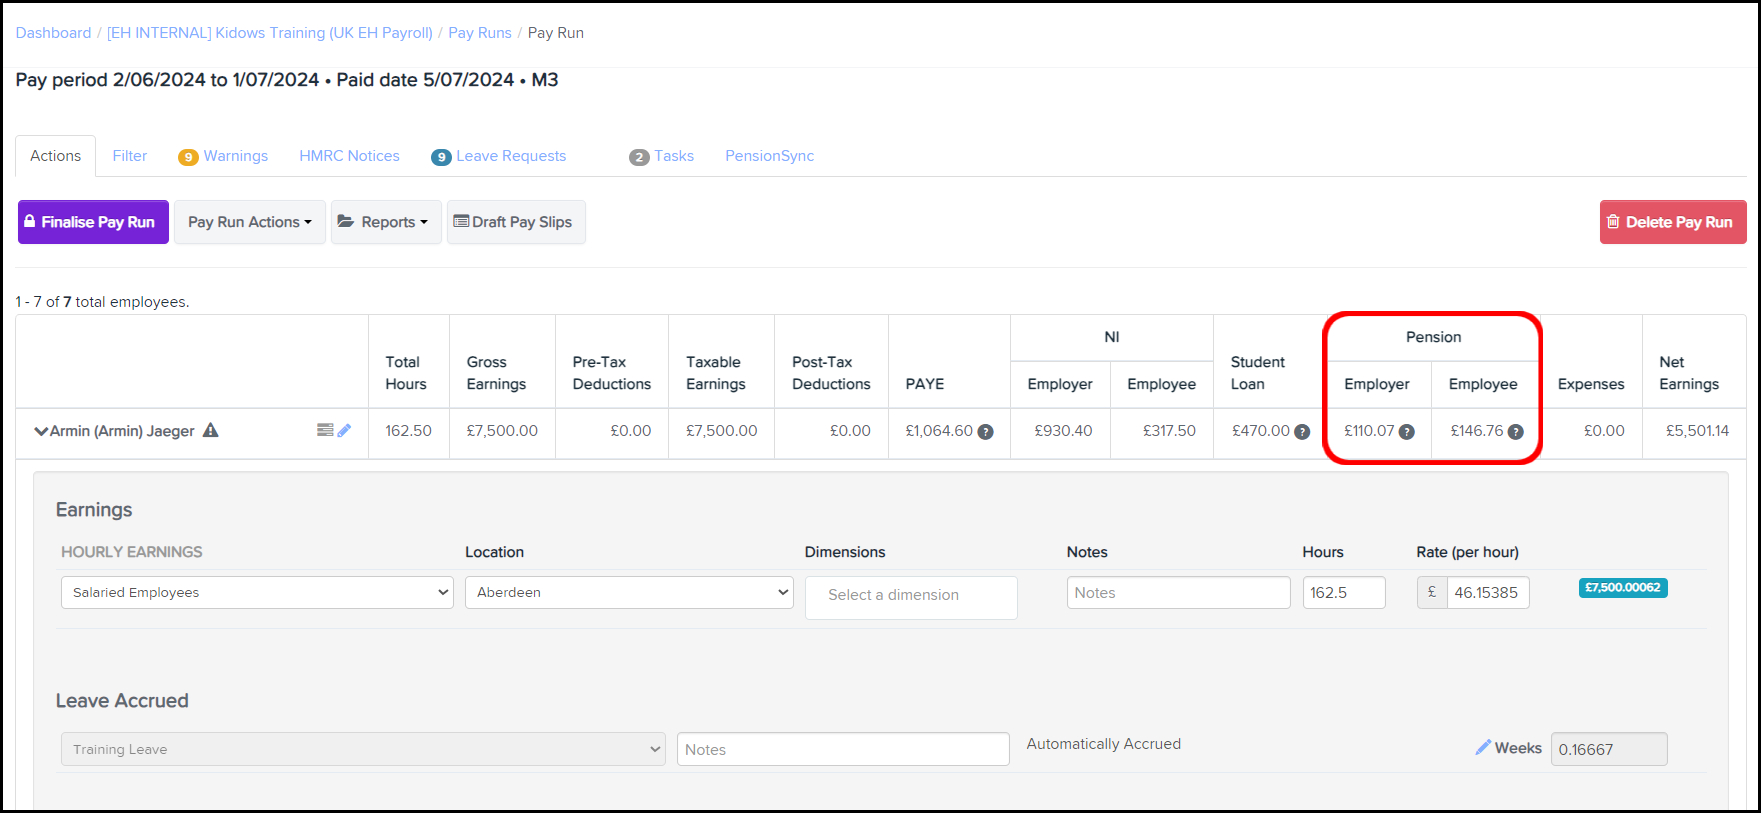
Task: Open the Pay Run Actions dropdown
Action: pos(249,222)
